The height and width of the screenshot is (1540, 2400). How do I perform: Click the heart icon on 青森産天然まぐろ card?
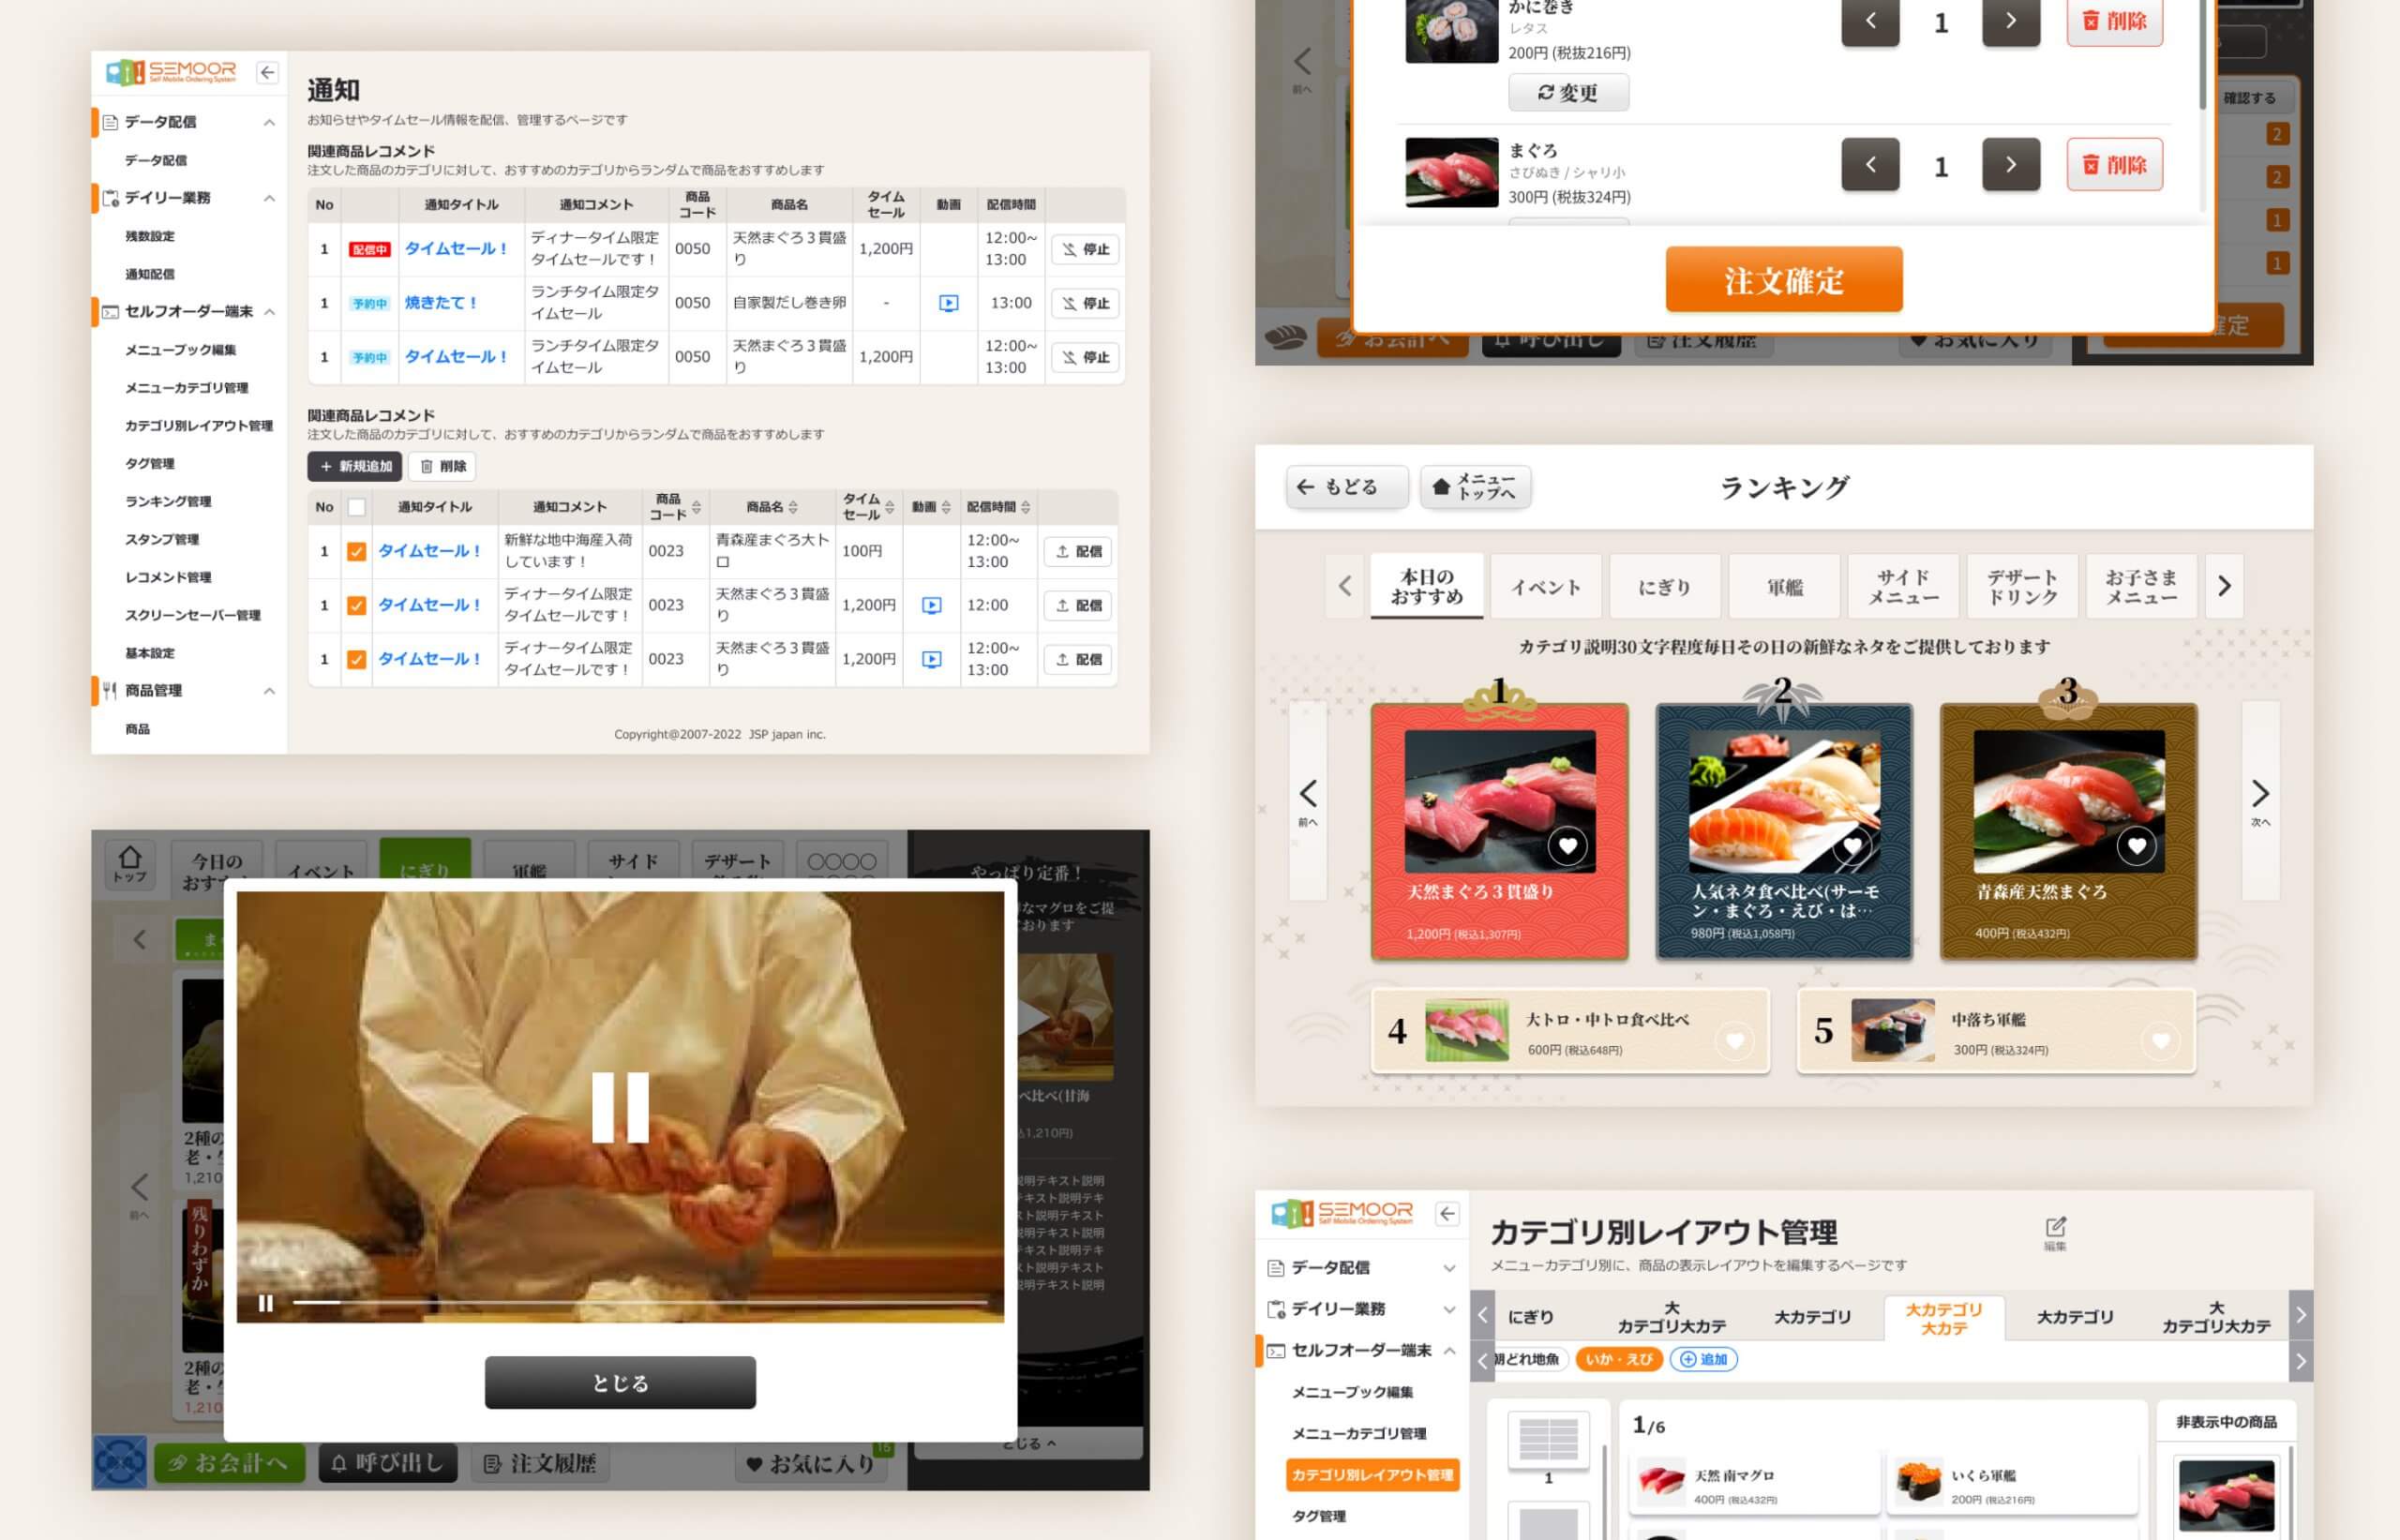2137,846
